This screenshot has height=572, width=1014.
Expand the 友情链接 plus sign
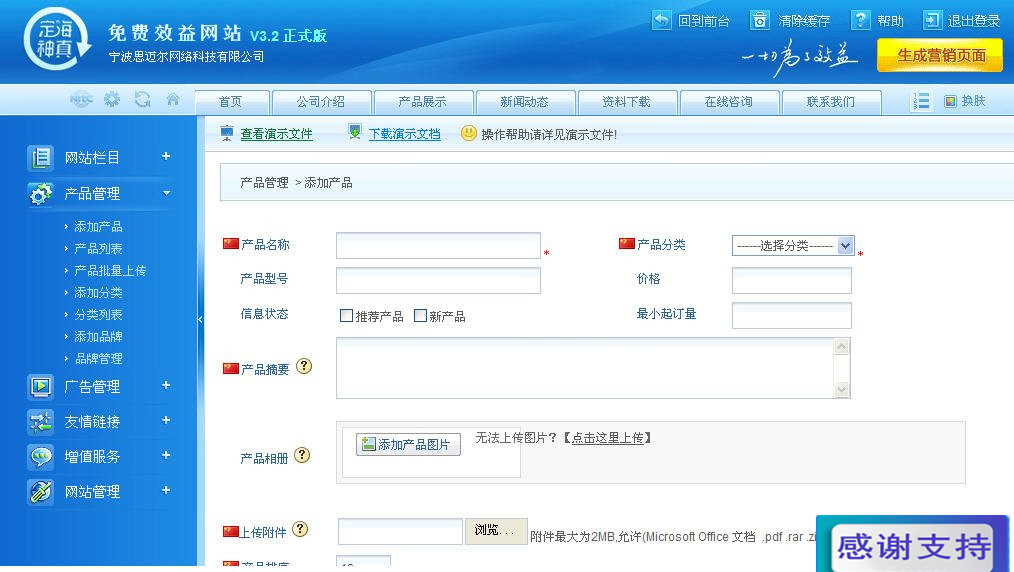pyautogui.click(x=166, y=420)
